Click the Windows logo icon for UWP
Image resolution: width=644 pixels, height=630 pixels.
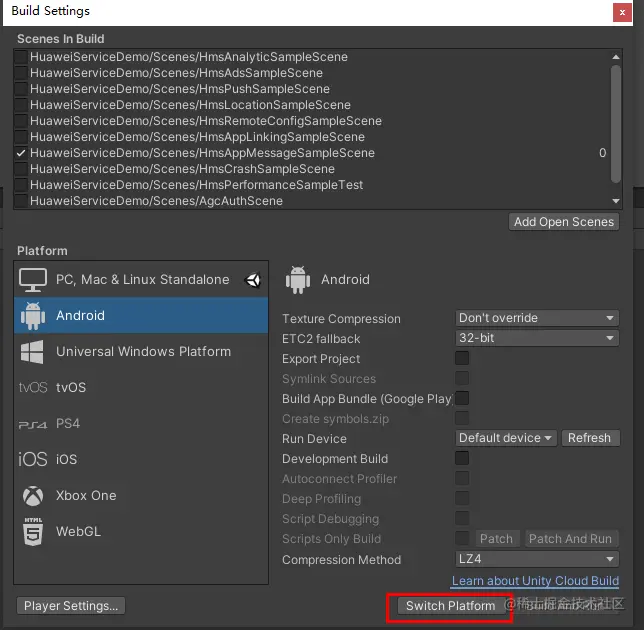(x=32, y=352)
